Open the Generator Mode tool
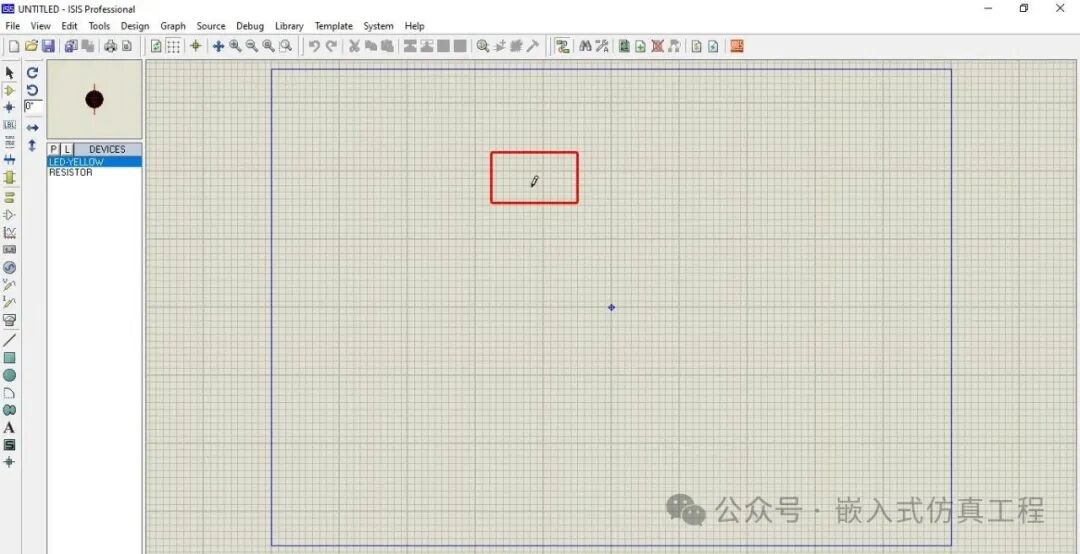This screenshot has height=554, width=1080. 10,267
